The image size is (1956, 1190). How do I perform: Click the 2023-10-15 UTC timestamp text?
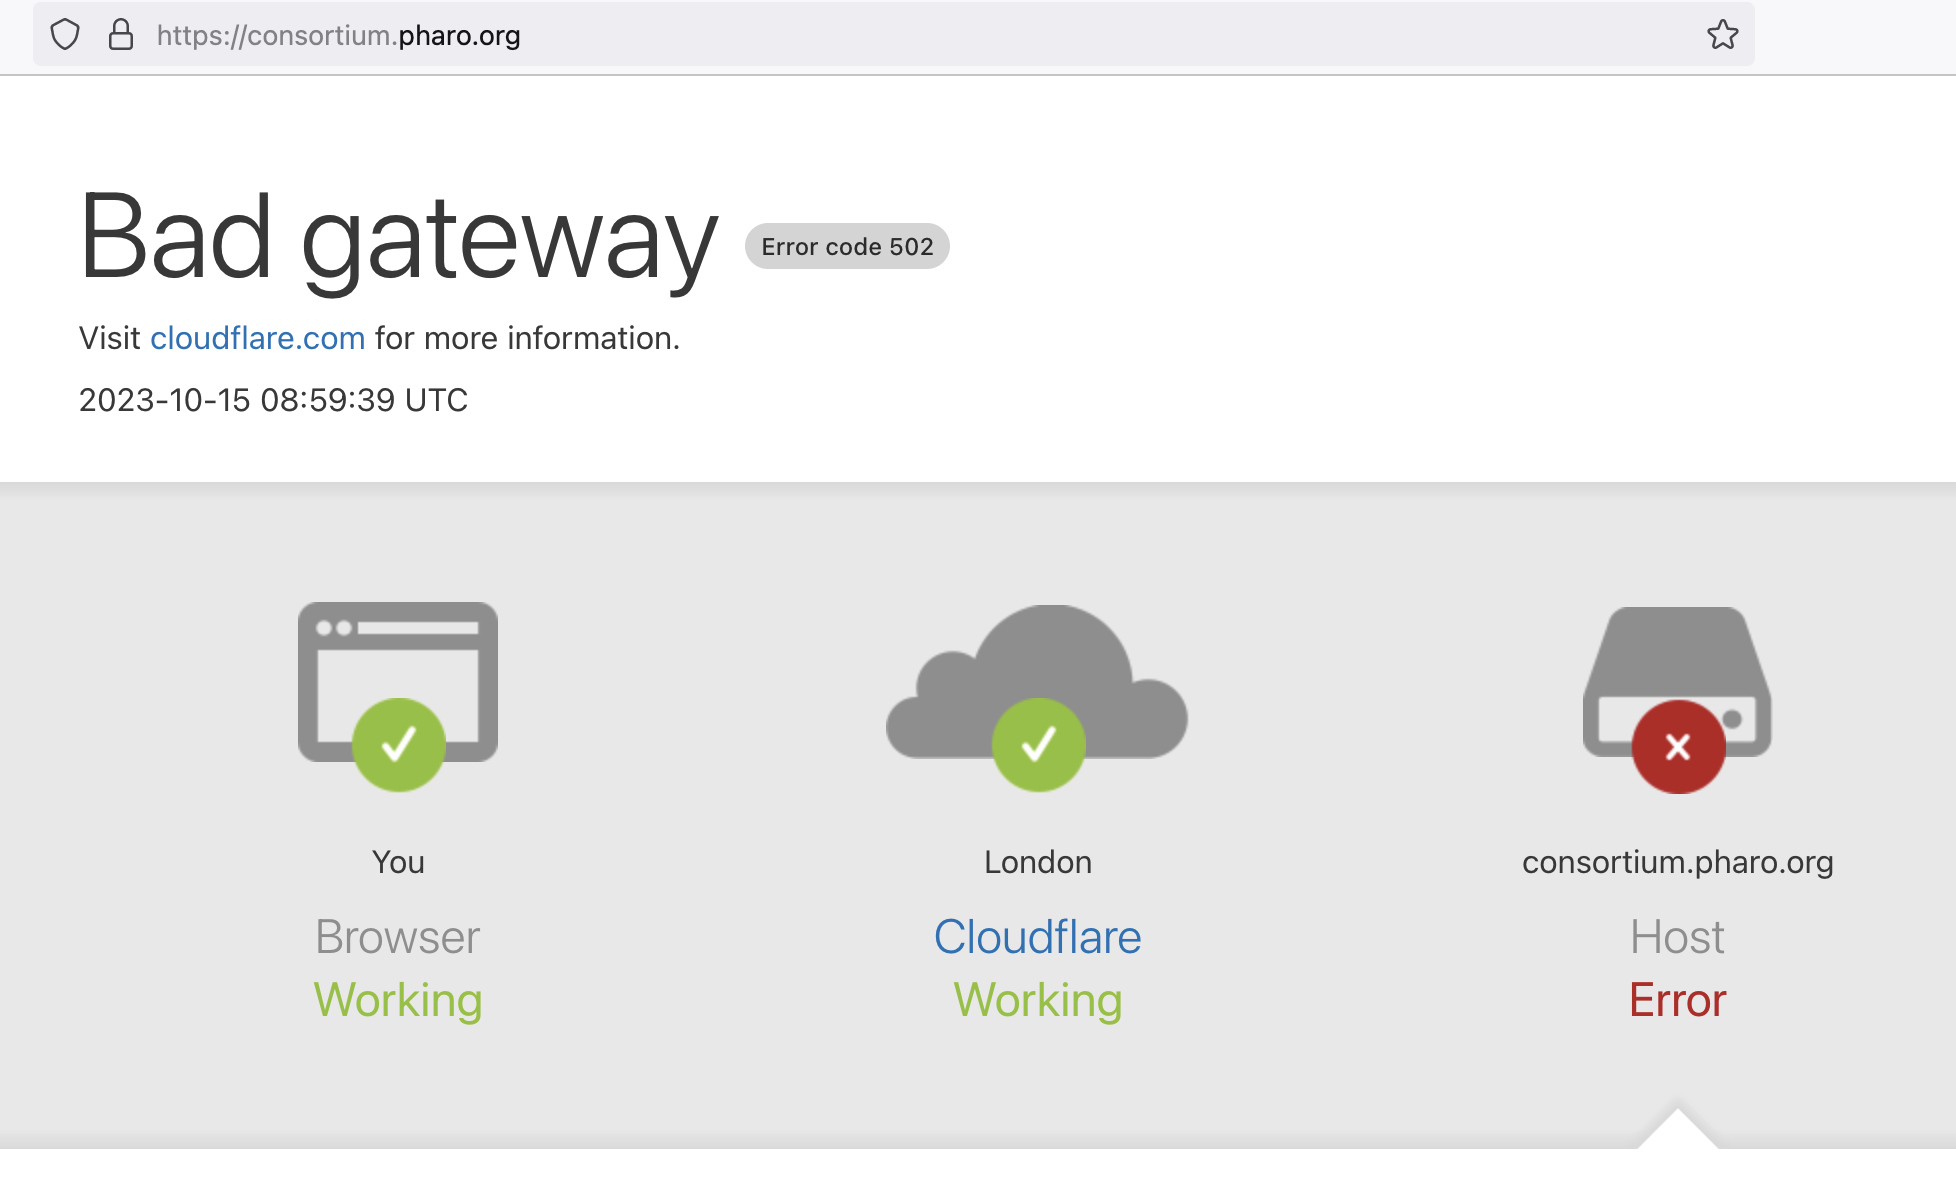click(x=273, y=401)
